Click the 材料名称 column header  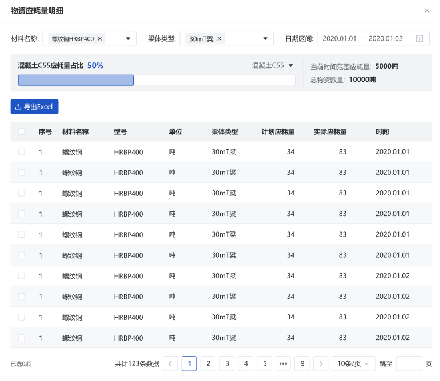75,132
